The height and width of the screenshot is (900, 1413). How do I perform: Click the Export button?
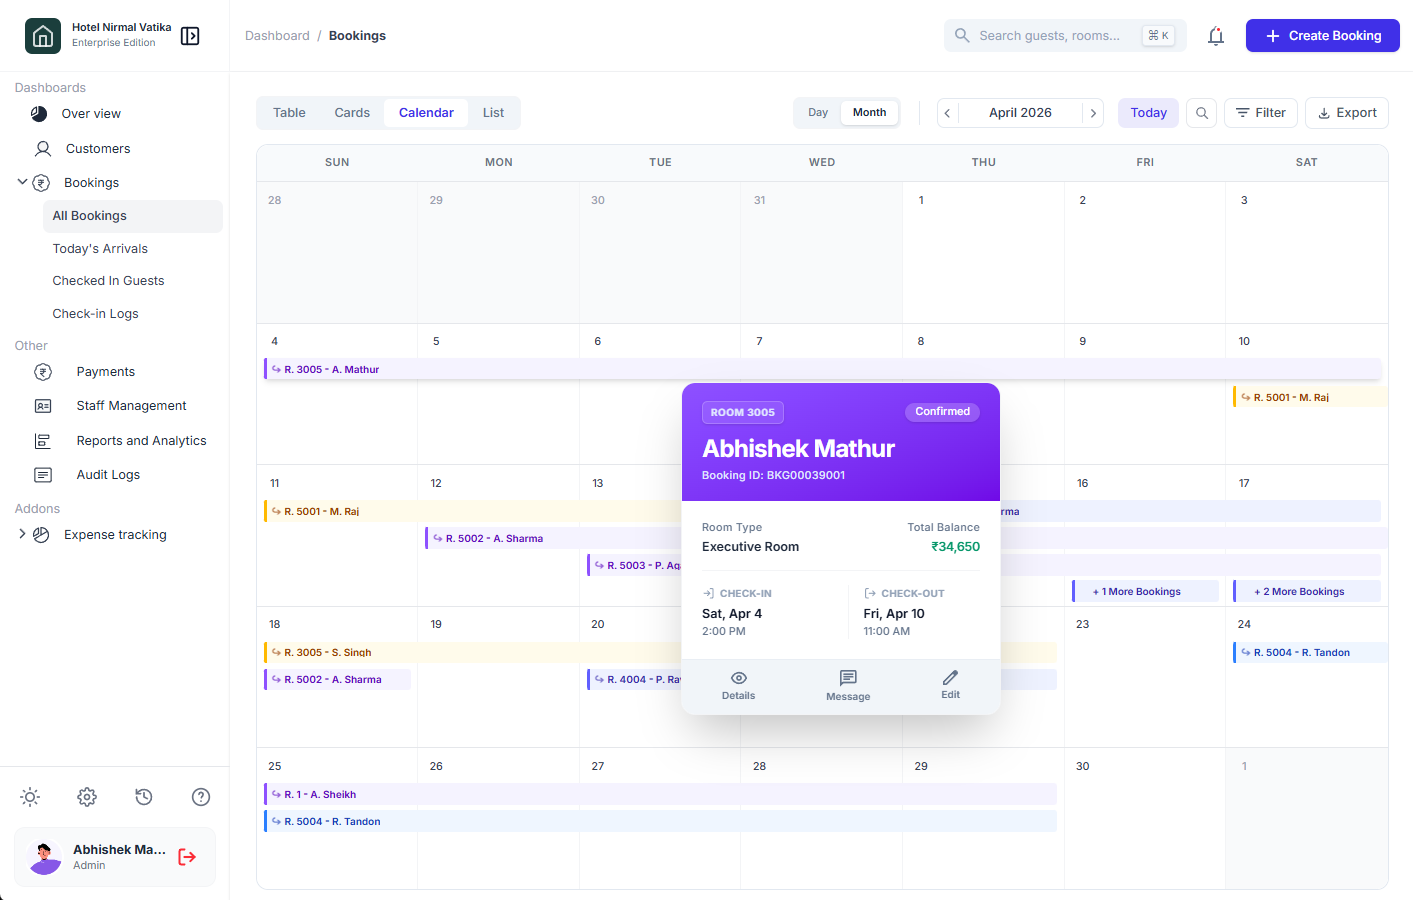point(1346,113)
